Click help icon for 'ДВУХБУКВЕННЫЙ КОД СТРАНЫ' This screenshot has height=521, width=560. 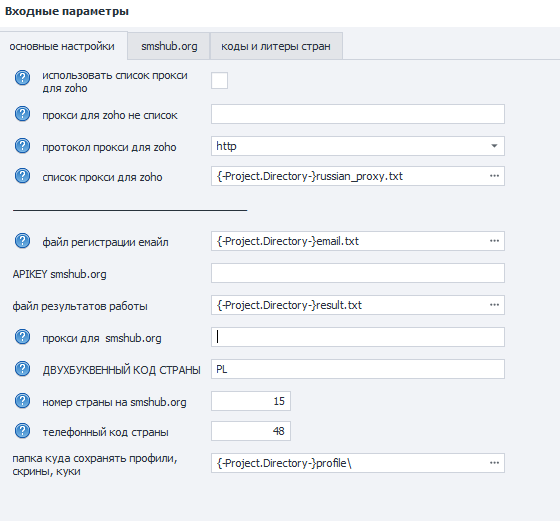[22, 369]
